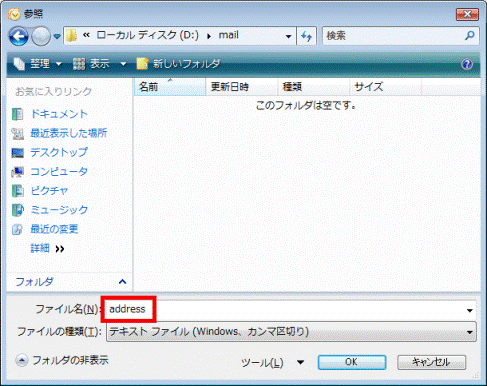Screen dimensions: 487x386
Task: Click the Back navigation arrow button
Action: [x=18, y=36]
